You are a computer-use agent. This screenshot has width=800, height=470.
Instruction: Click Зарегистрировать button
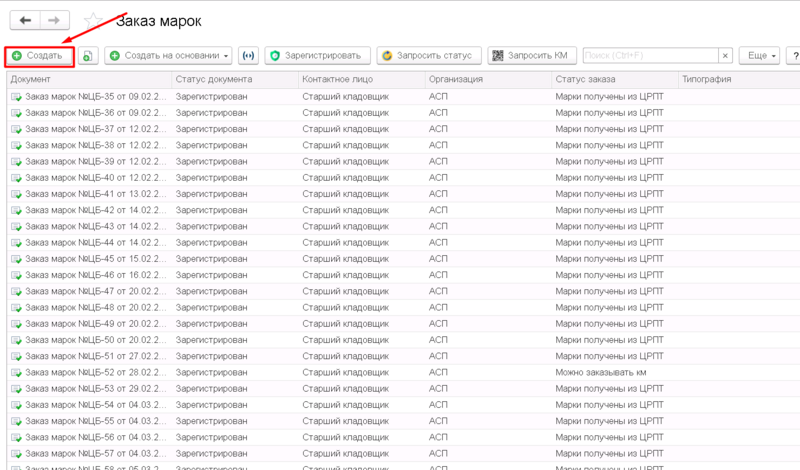[317, 56]
